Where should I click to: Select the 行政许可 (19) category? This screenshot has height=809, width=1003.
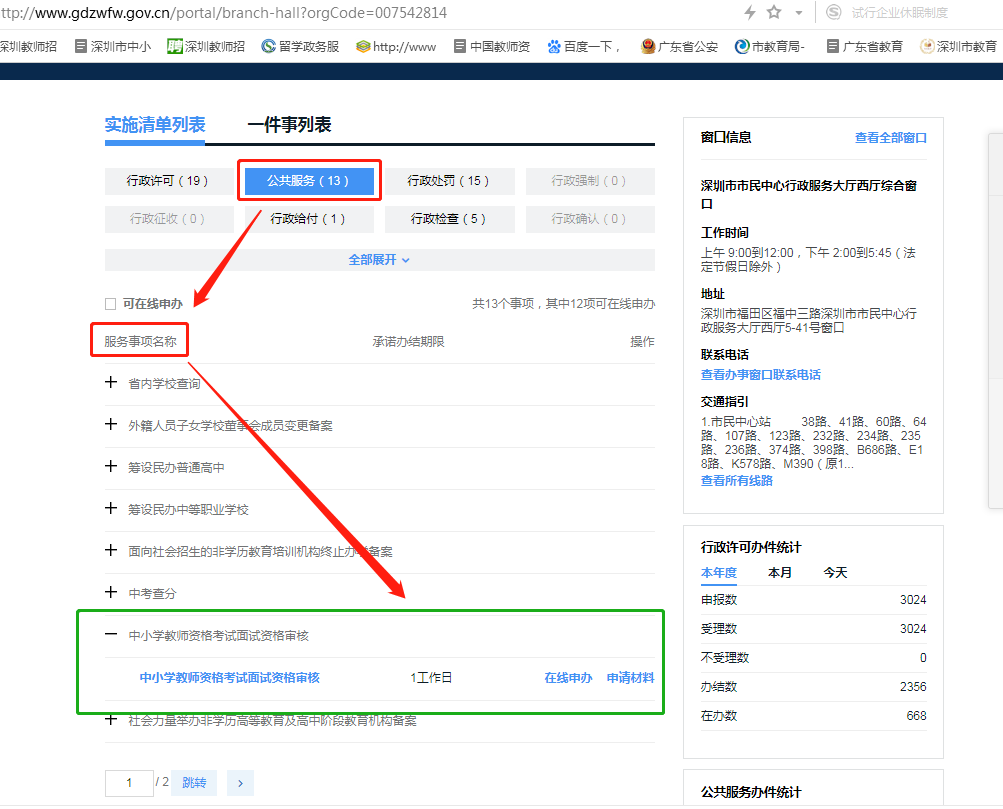(167, 181)
